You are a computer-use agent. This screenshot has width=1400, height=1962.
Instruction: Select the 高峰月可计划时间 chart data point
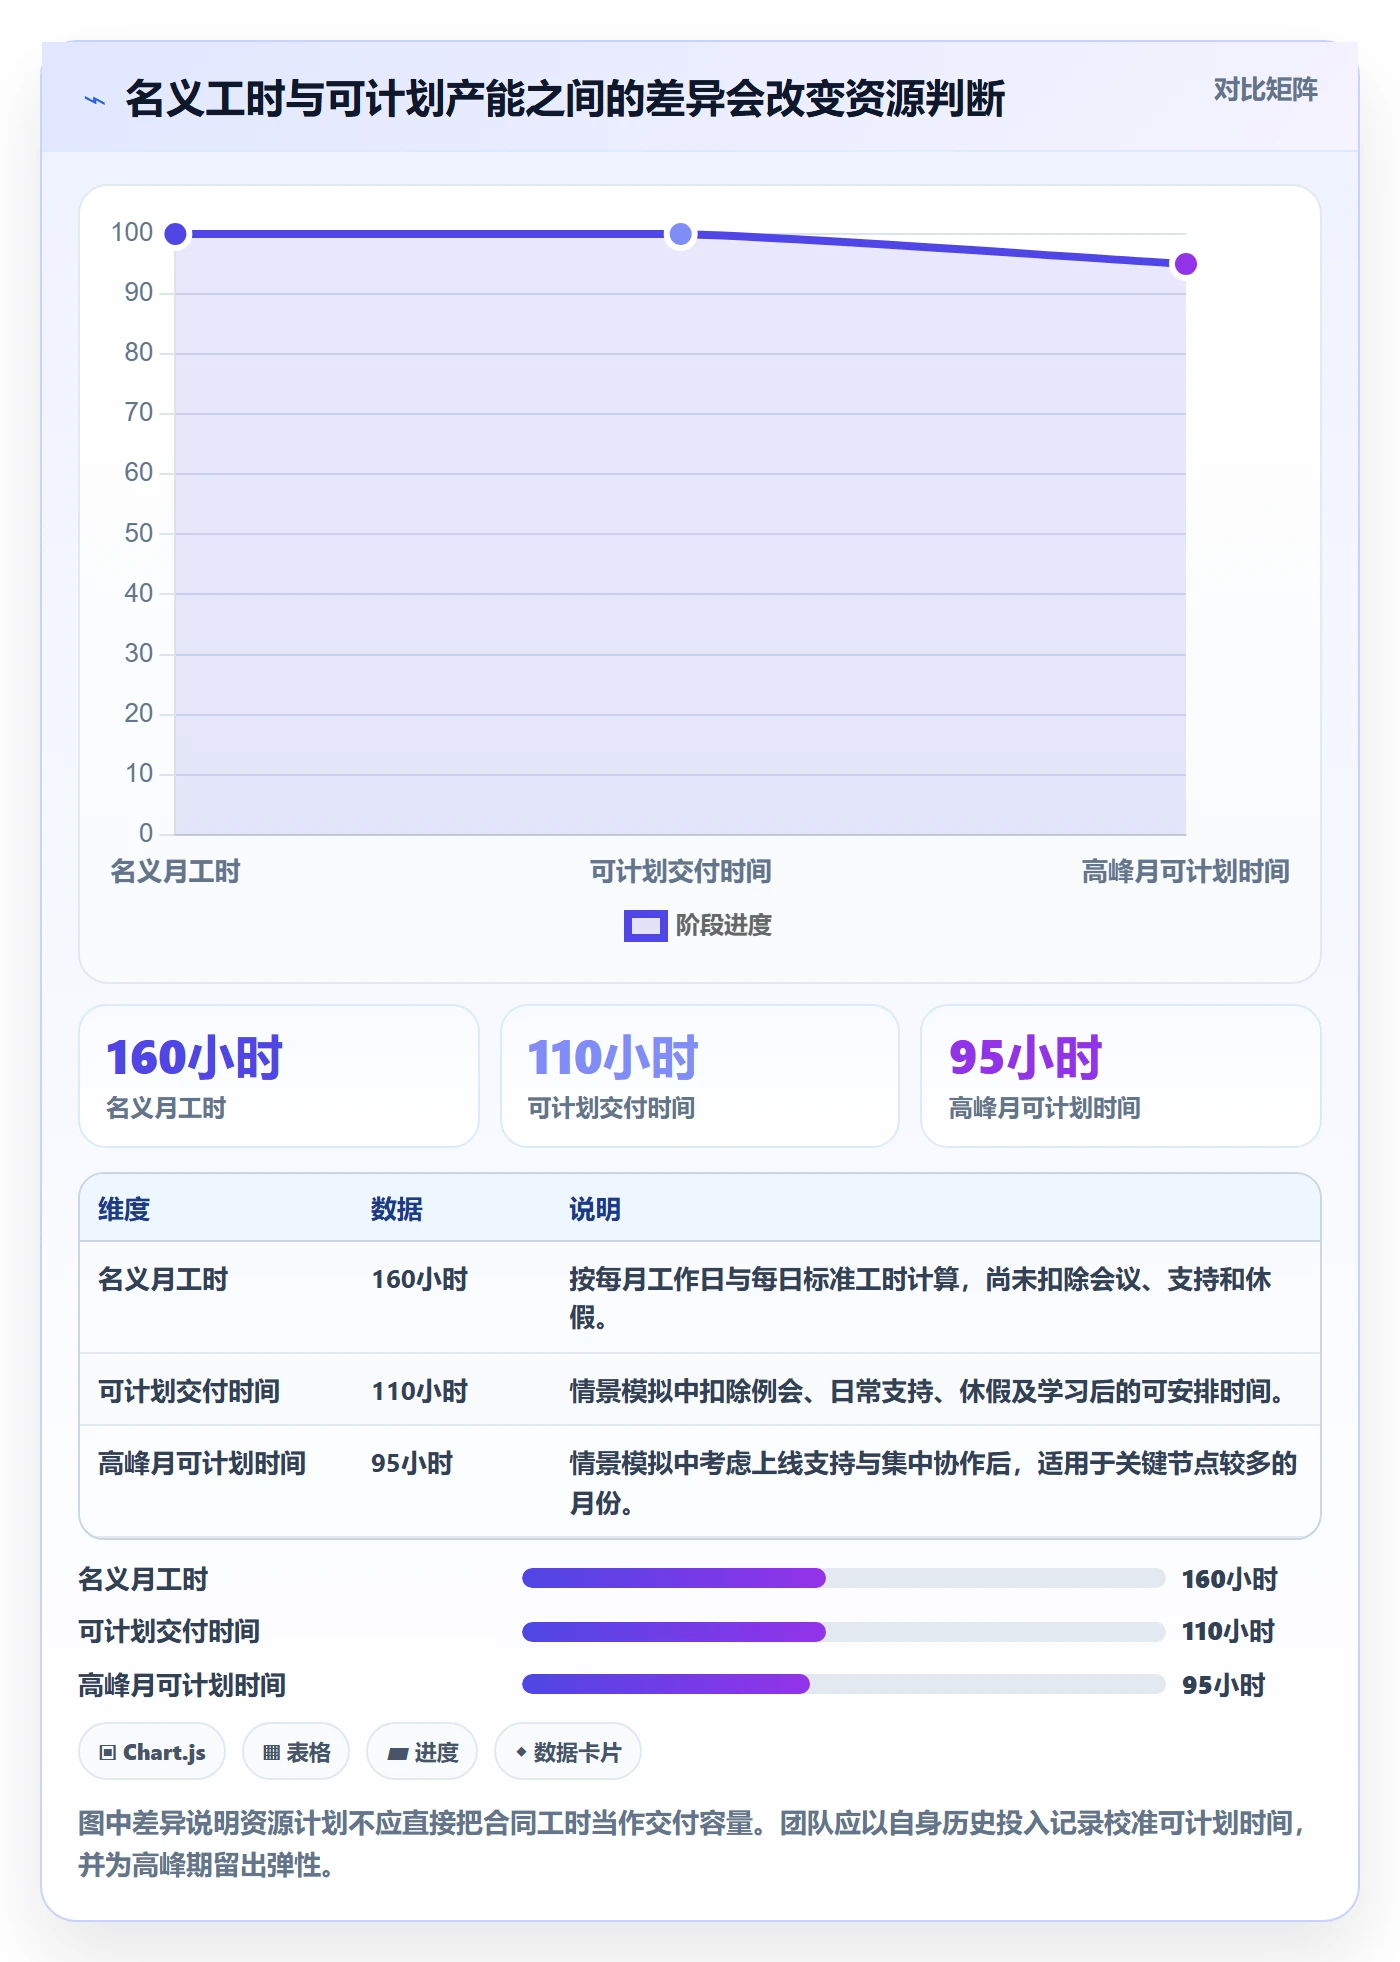pos(1186,264)
